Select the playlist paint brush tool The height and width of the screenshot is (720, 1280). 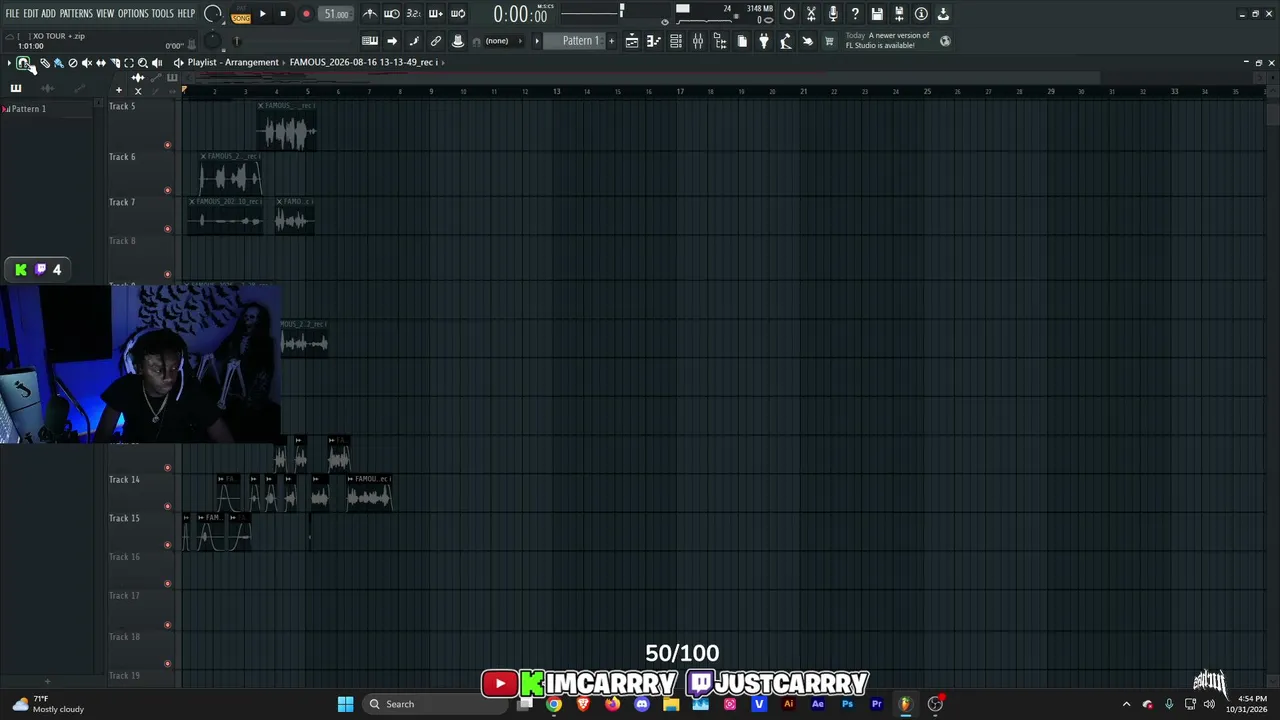pyautogui.click(x=59, y=63)
